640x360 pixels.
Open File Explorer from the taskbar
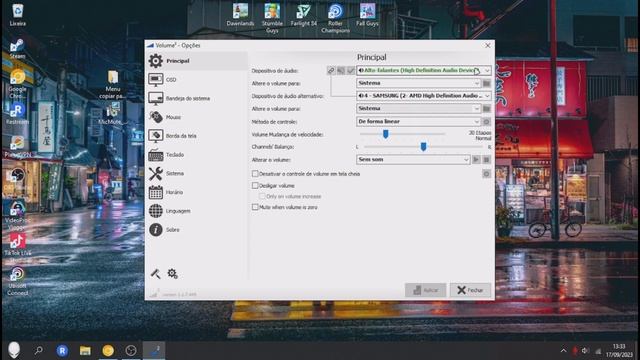click(x=85, y=350)
